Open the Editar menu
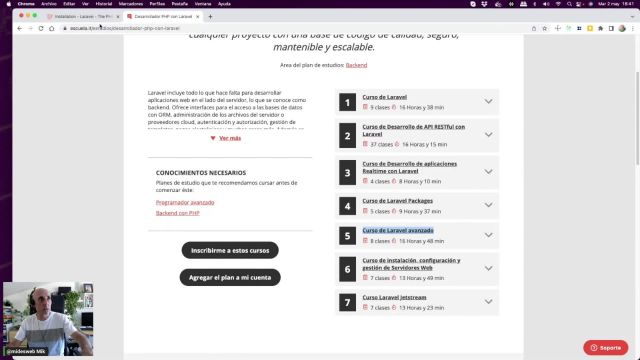The image size is (640, 360). (x=69, y=4)
